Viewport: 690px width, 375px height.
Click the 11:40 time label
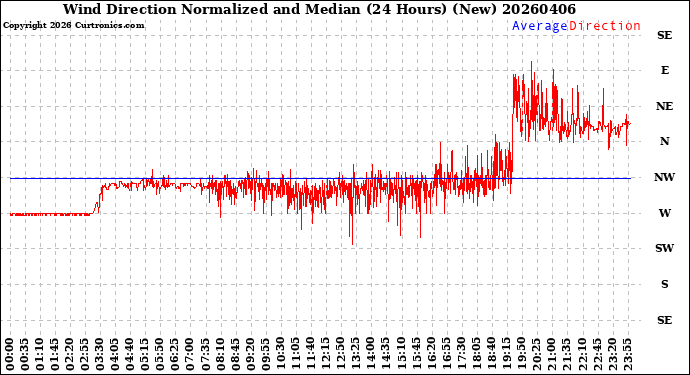[310, 354]
